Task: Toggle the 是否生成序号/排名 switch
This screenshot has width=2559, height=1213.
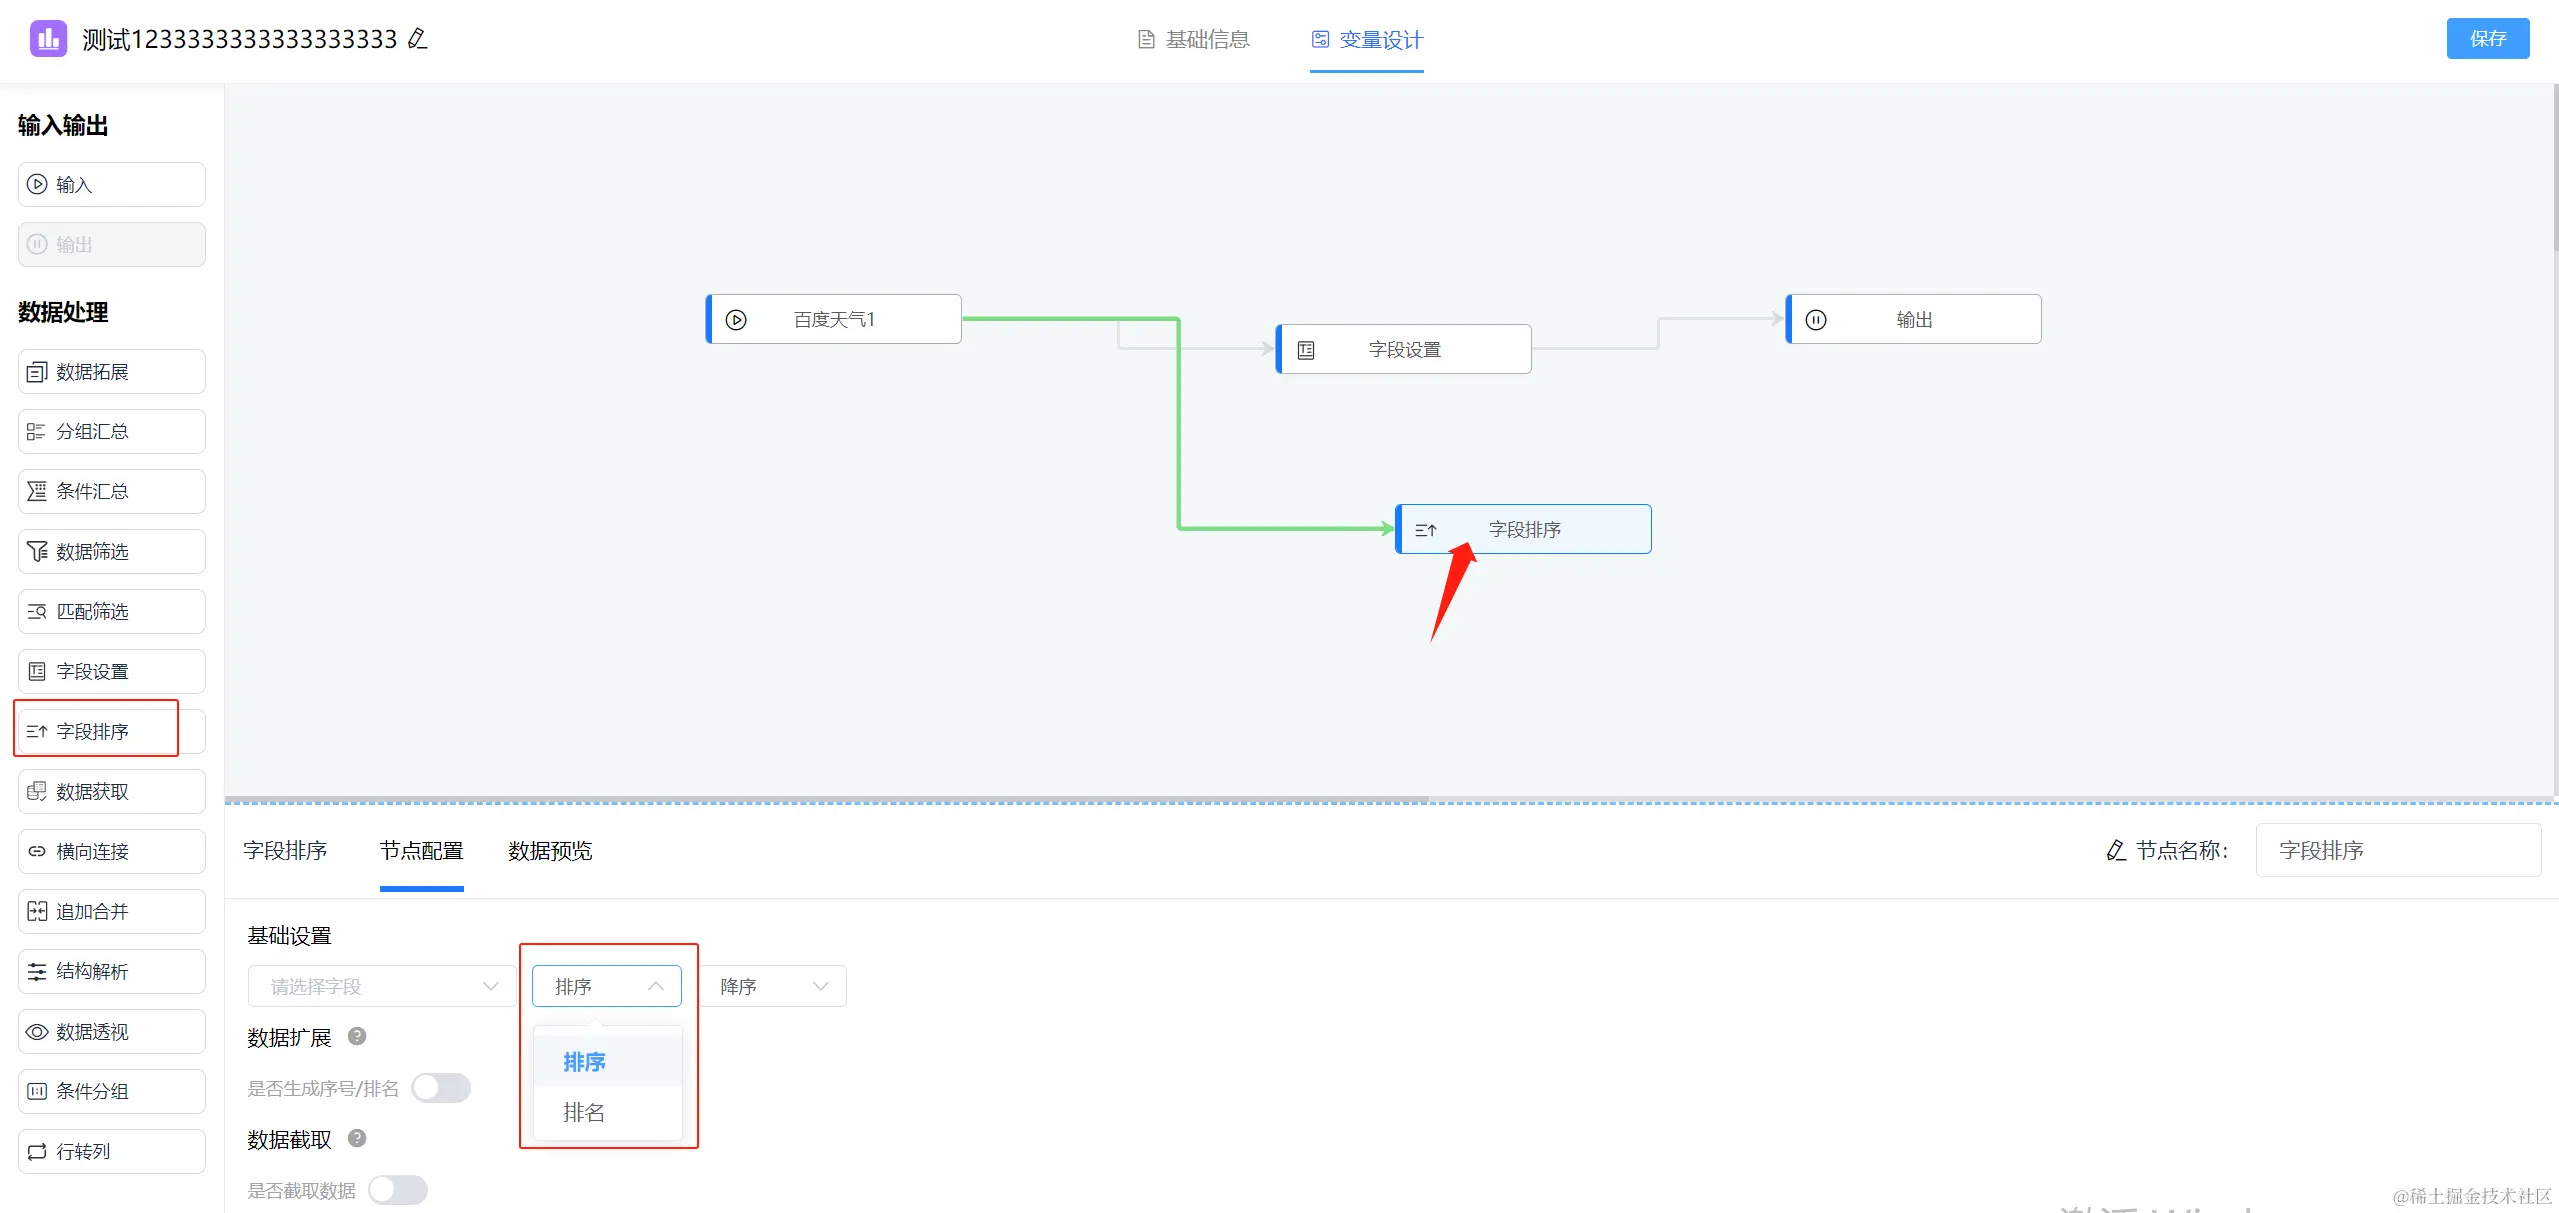Action: [x=441, y=1088]
